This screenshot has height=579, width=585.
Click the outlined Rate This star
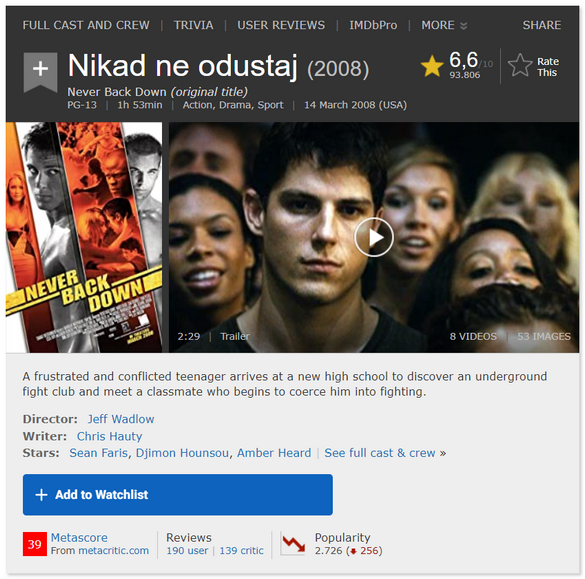coord(520,65)
